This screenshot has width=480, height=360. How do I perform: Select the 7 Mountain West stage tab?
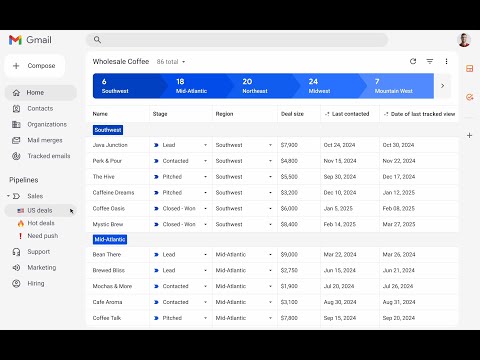[398, 86]
